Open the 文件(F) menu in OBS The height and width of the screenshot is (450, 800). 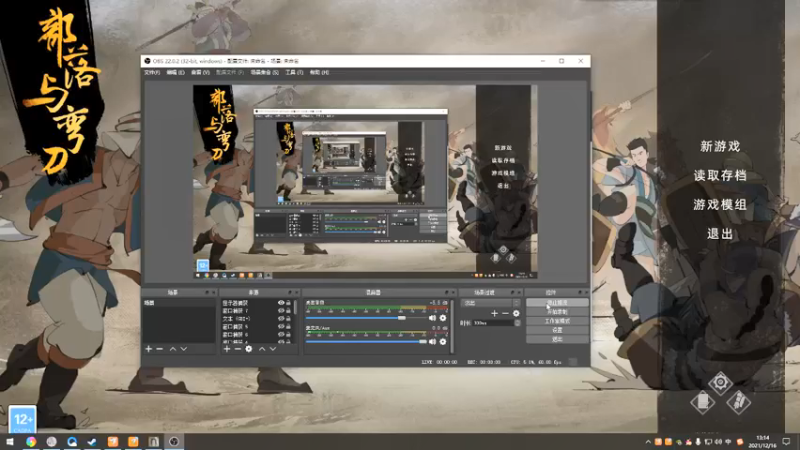[152, 72]
